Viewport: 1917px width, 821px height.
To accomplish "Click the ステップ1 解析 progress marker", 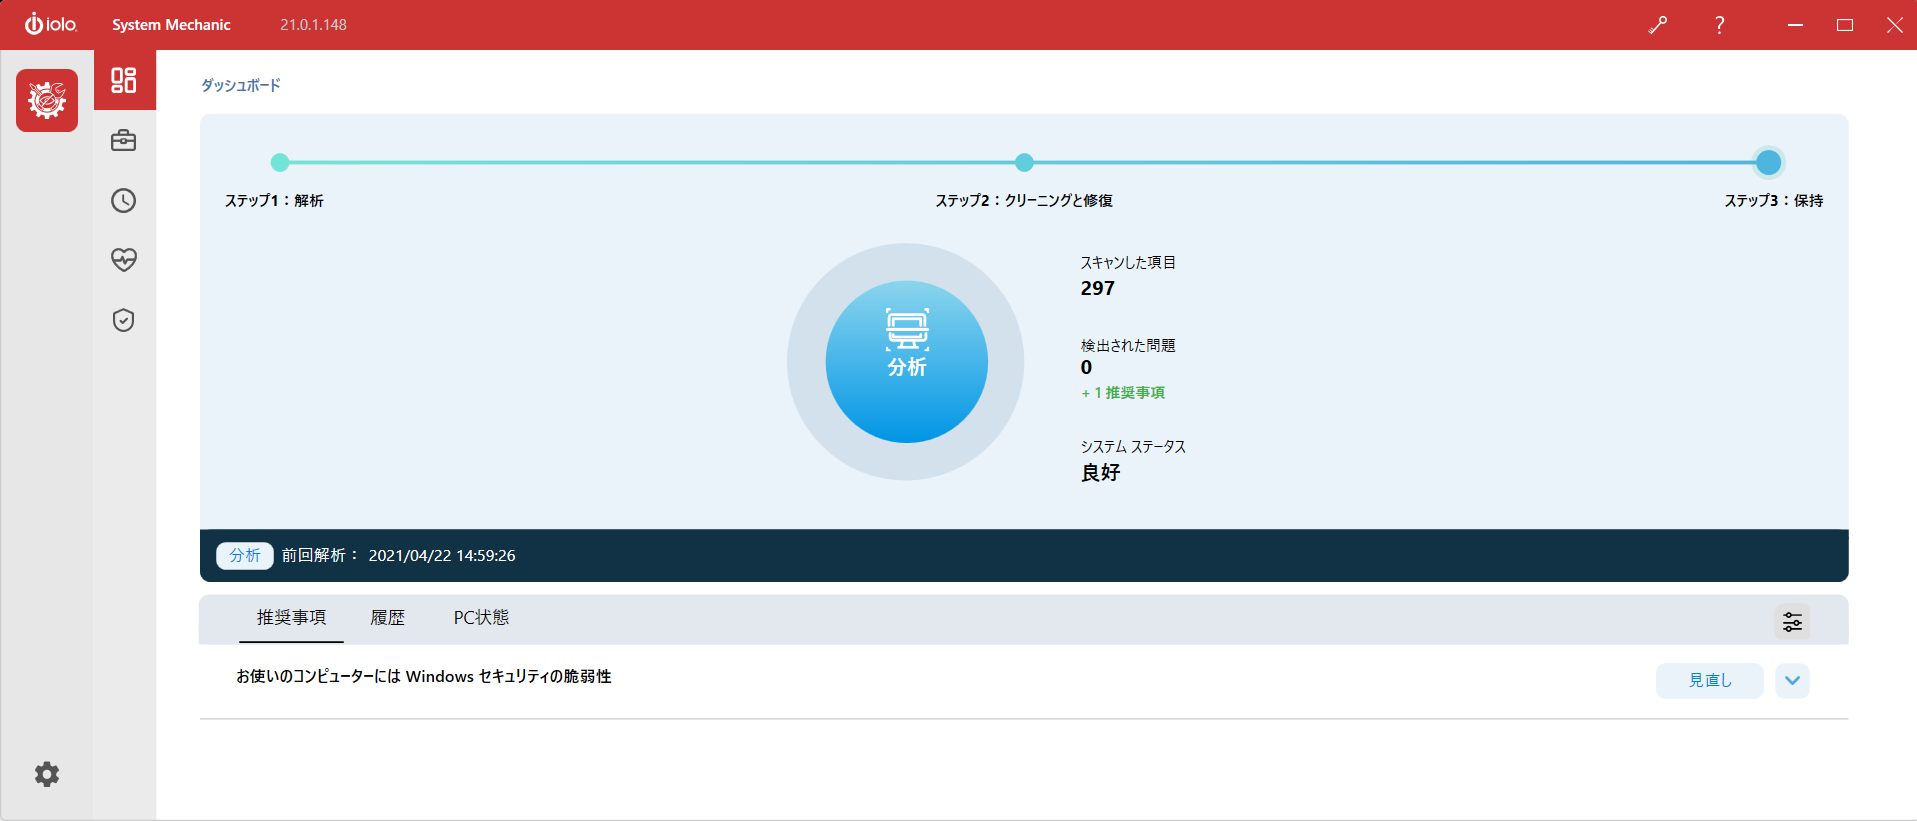I will tap(280, 162).
